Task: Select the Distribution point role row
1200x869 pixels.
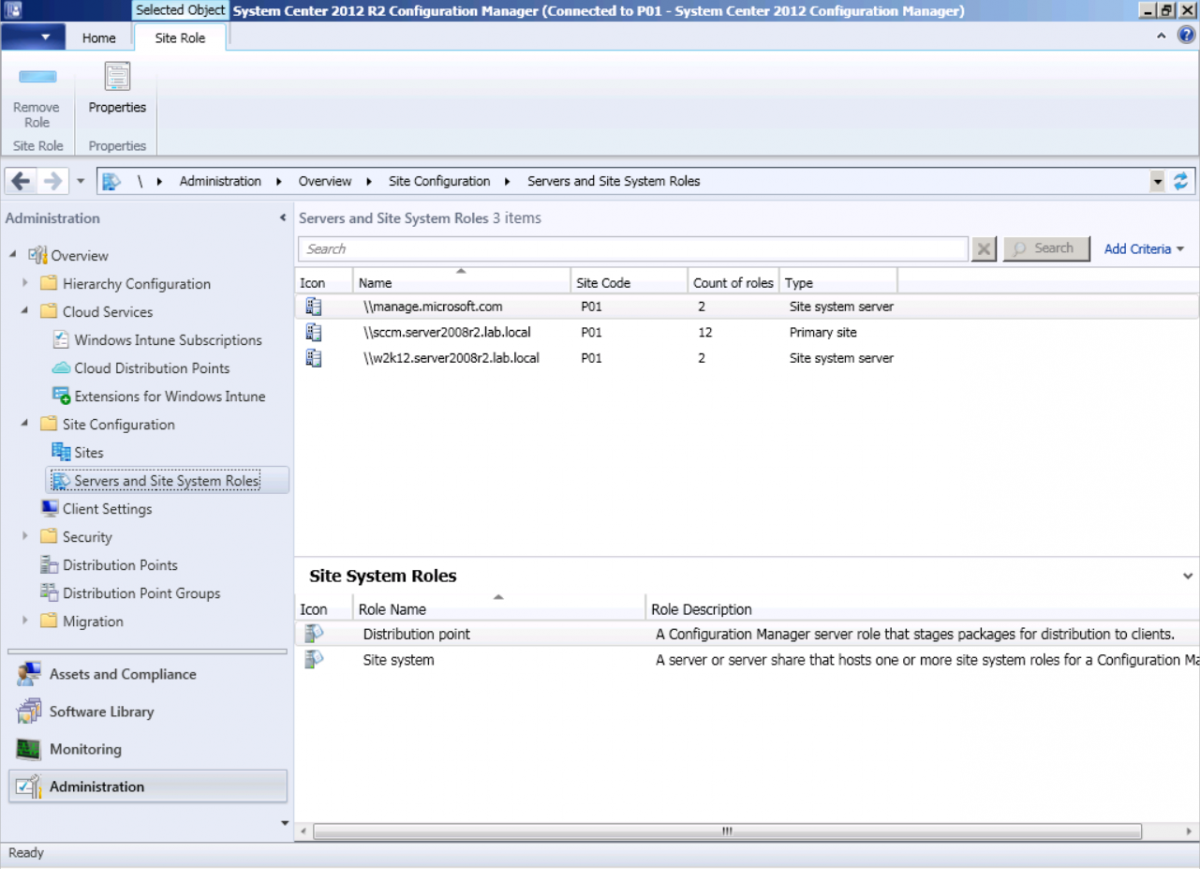Action: coord(747,634)
